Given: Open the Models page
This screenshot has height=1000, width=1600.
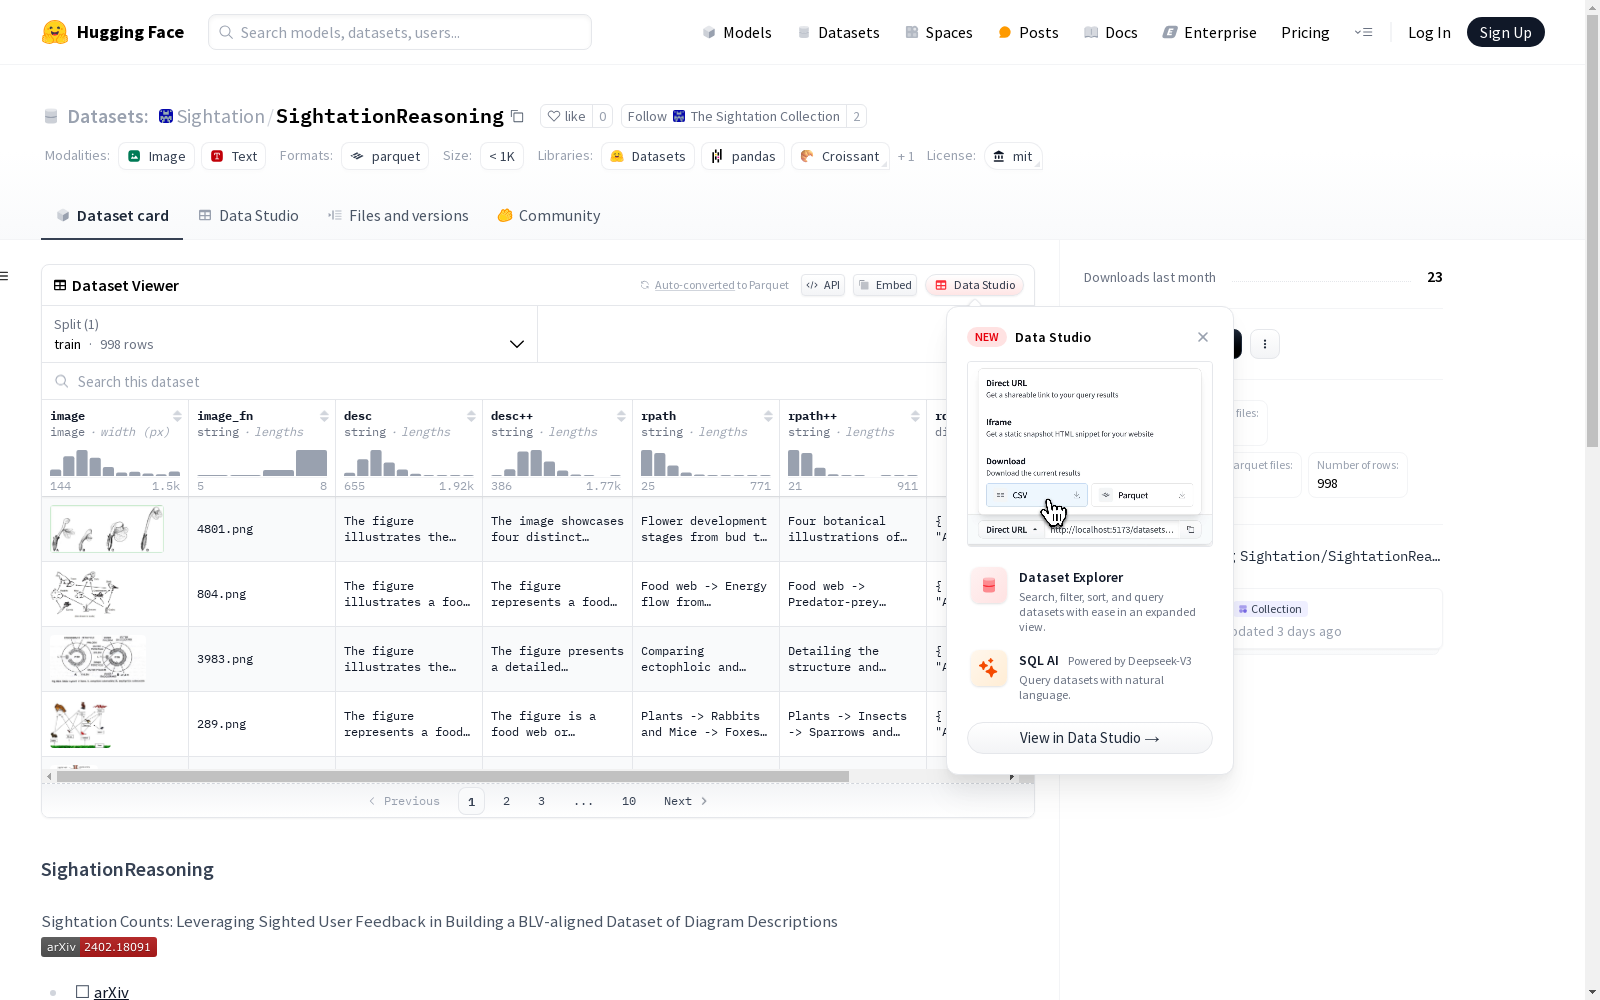Looking at the screenshot, I should 737,32.
